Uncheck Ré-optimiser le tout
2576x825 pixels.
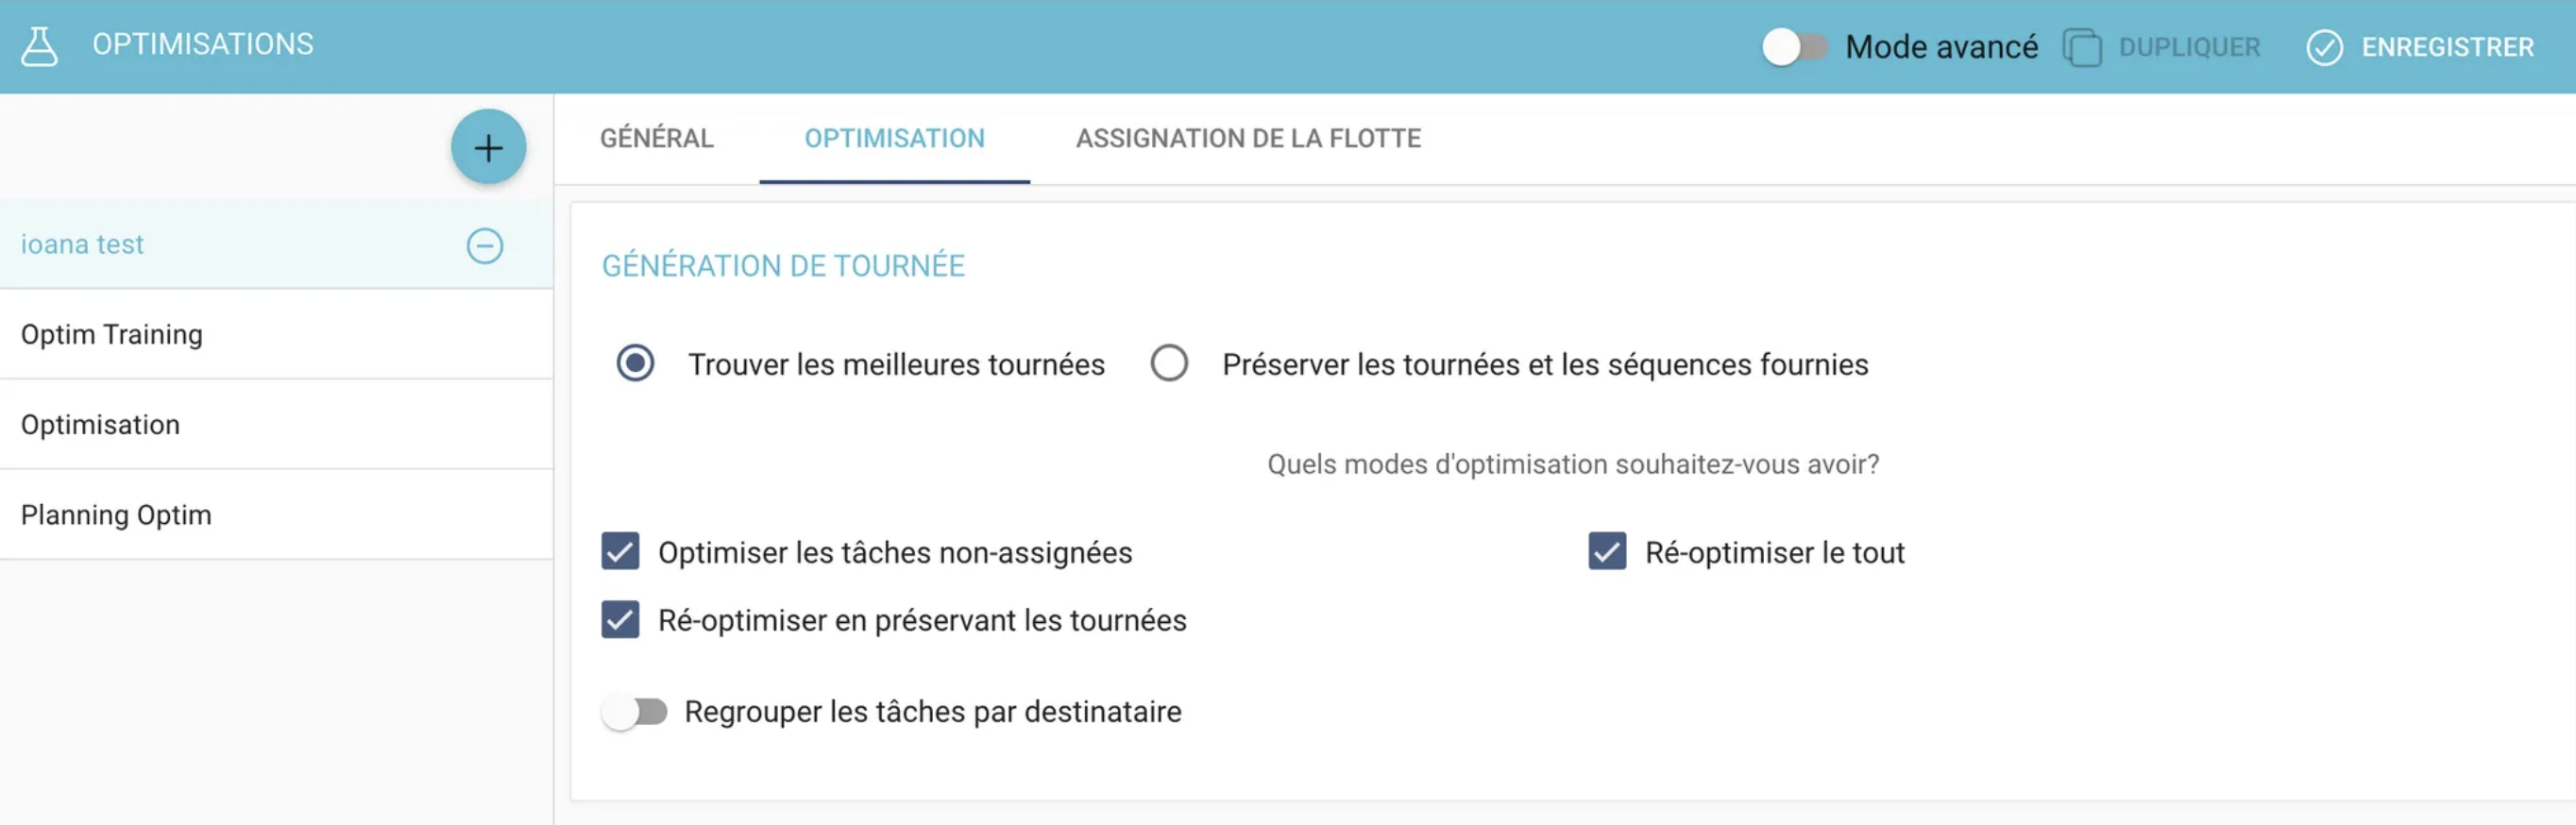pyautogui.click(x=1607, y=551)
